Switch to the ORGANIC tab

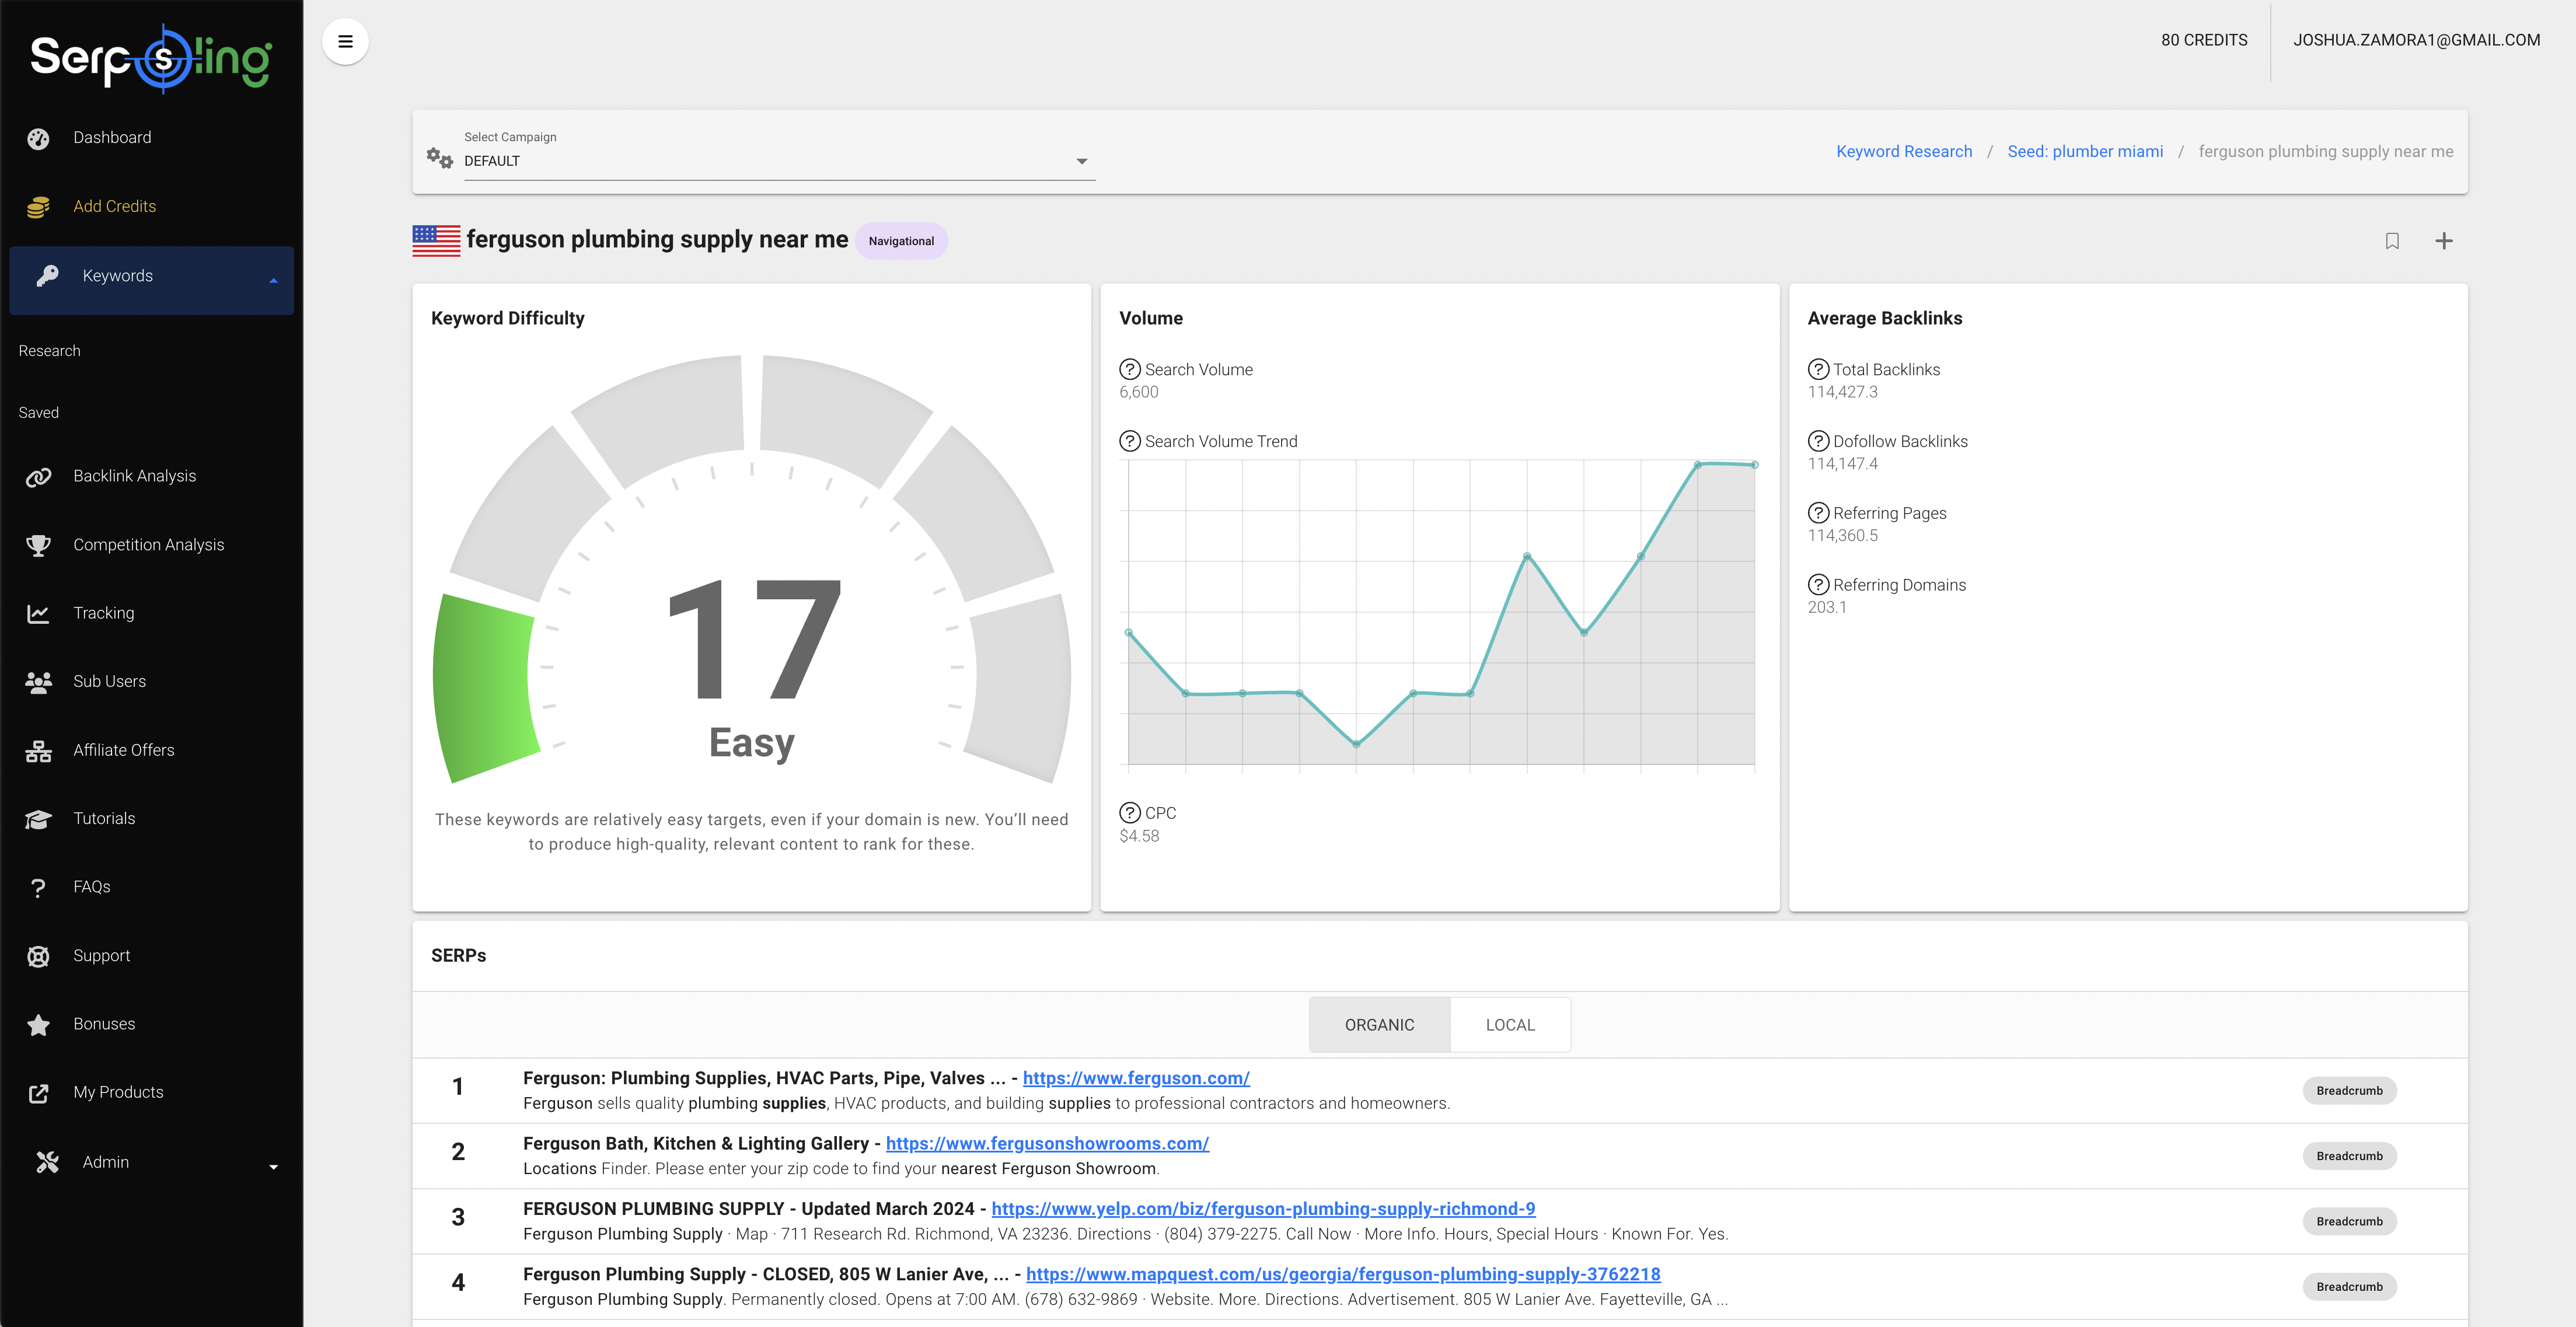pos(1379,1025)
